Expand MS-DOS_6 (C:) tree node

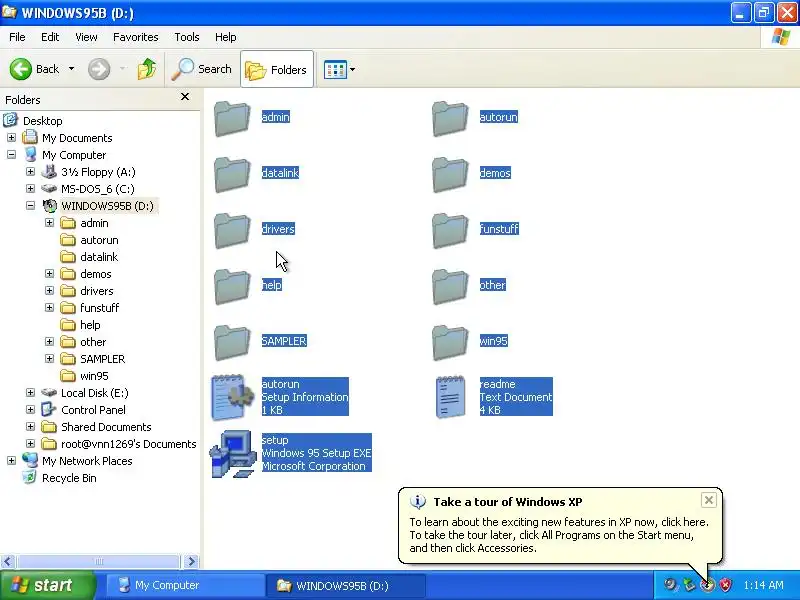click(31, 189)
